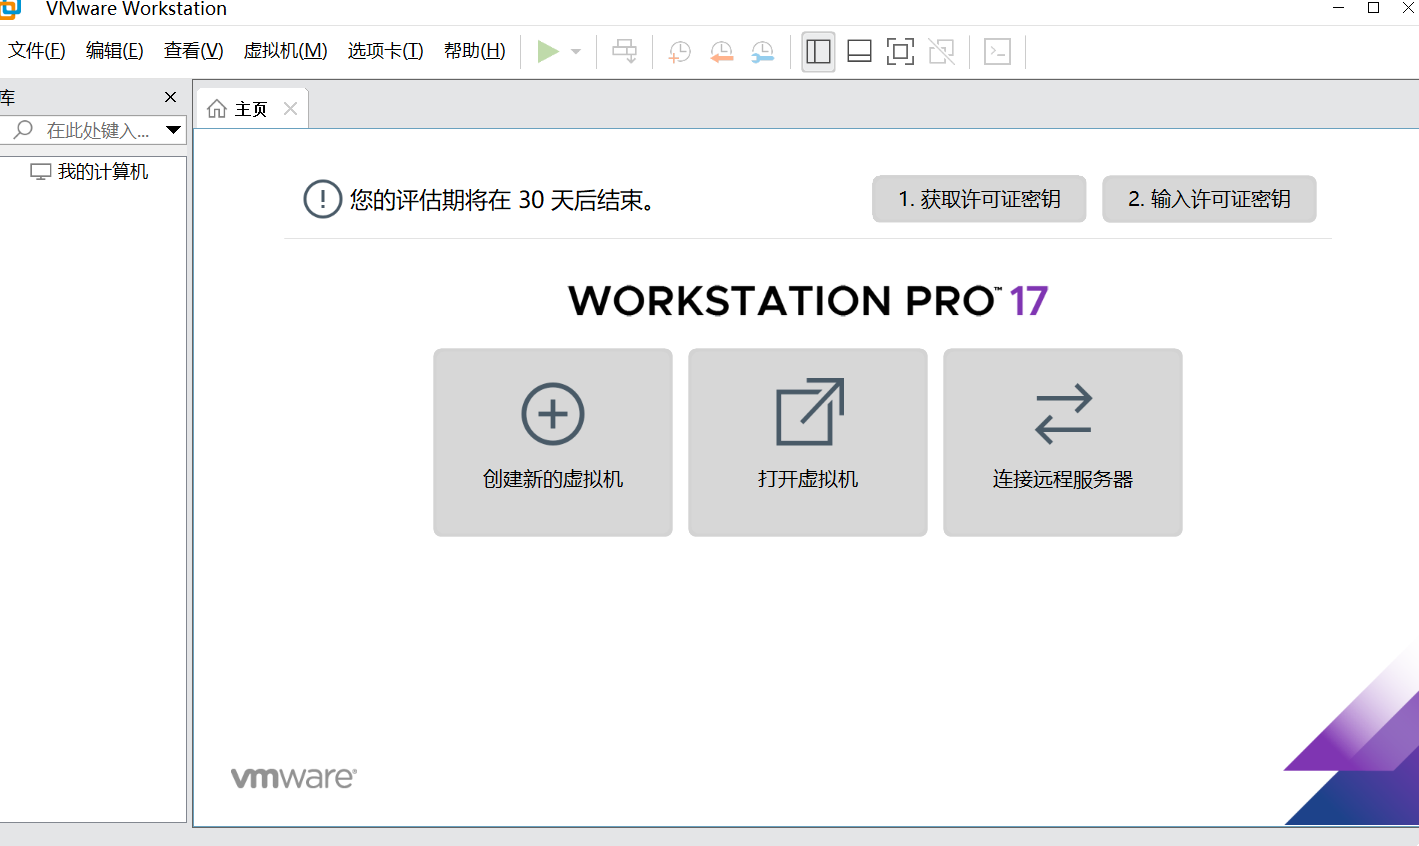Click the home icon on 主页 tab
Image resolution: width=1419 pixels, height=846 pixels.
click(x=217, y=108)
